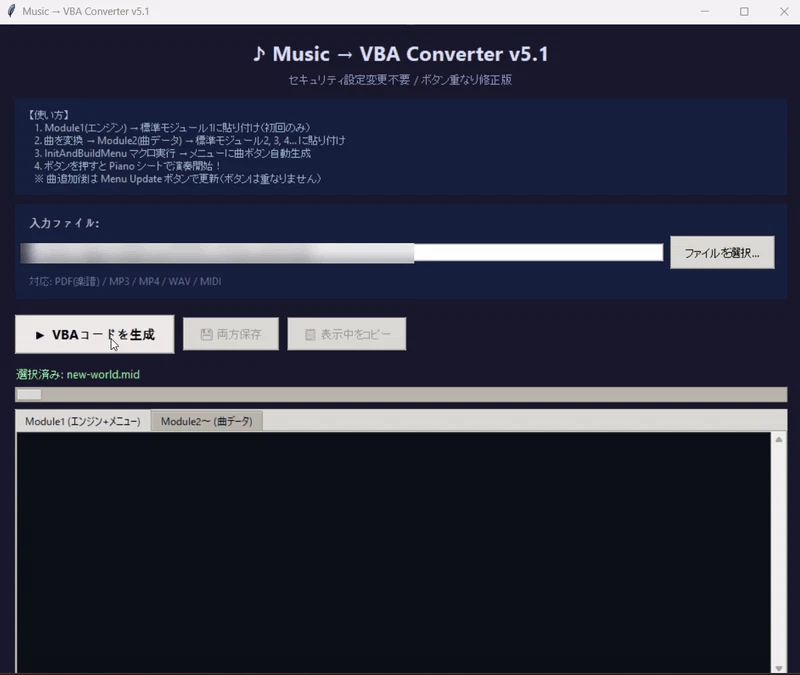Click the scrollbar down arrow of the code area
The height and width of the screenshot is (675, 800).
(x=779, y=668)
